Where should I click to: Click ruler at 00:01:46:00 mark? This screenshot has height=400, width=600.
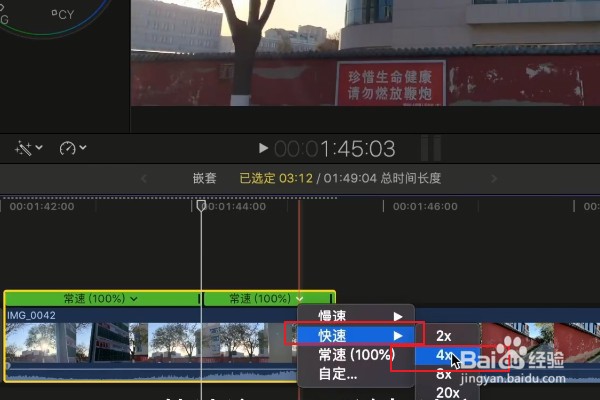pyautogui.click(x=425, y=207)
